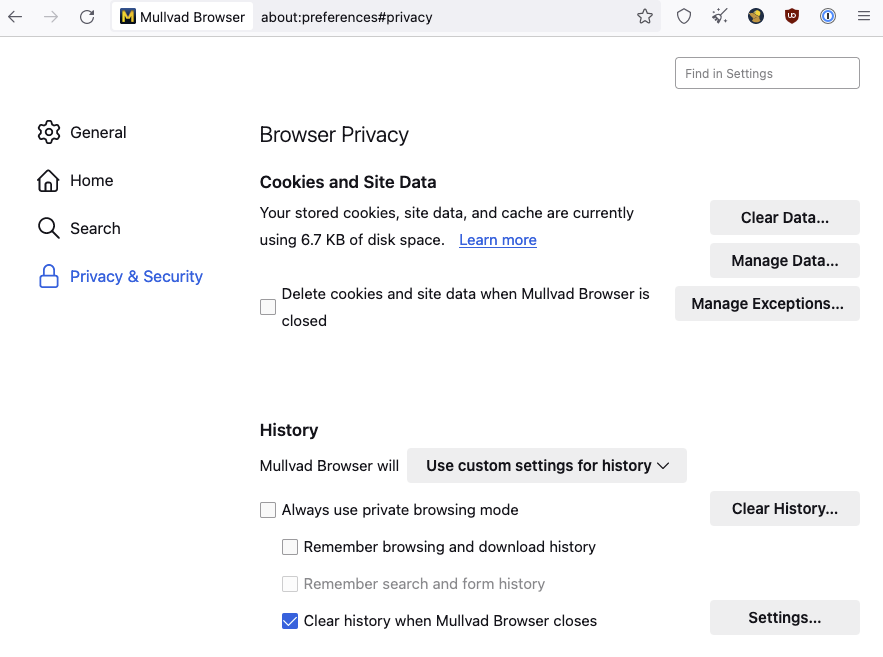This screenshot has width=883, height=657.
Task: Open the security level shield icon
Action: [x=684, y=16]
